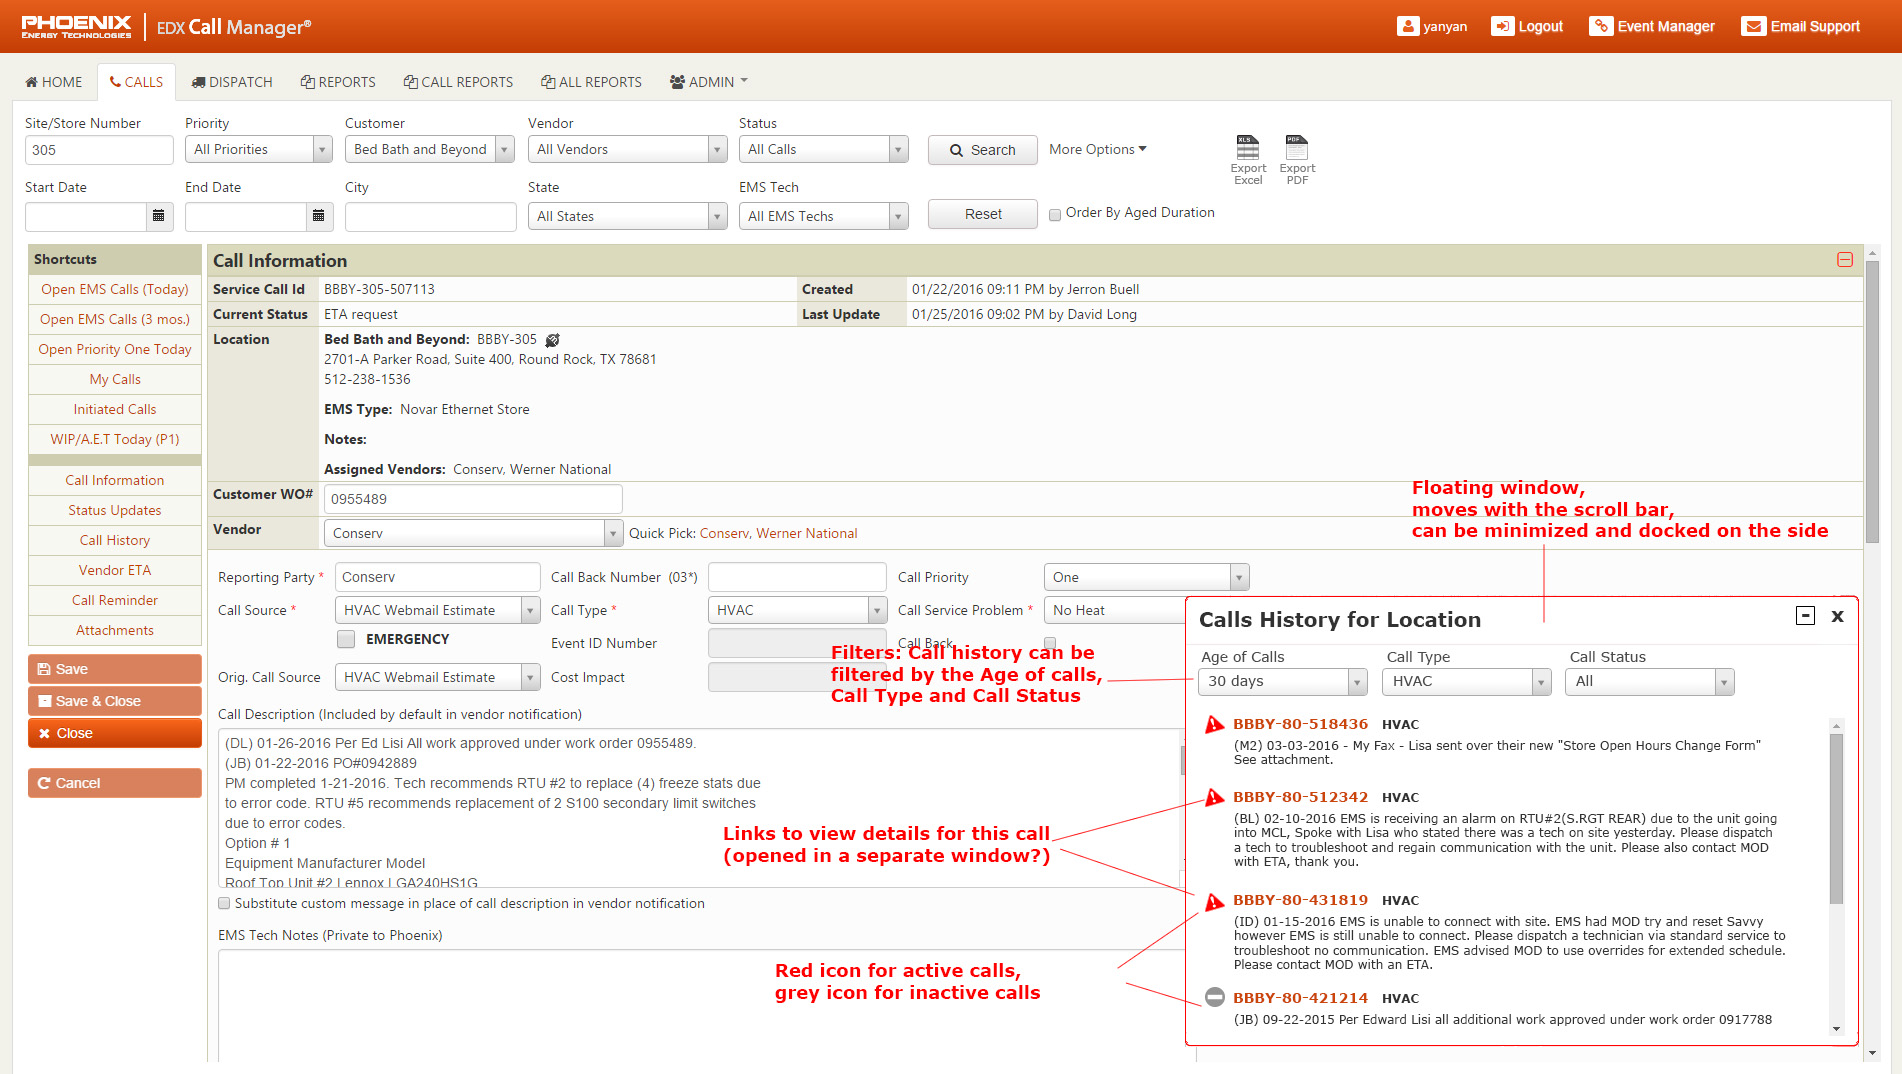
Task: Tick the substitute custom message checkbox
Action: [224, 904]
